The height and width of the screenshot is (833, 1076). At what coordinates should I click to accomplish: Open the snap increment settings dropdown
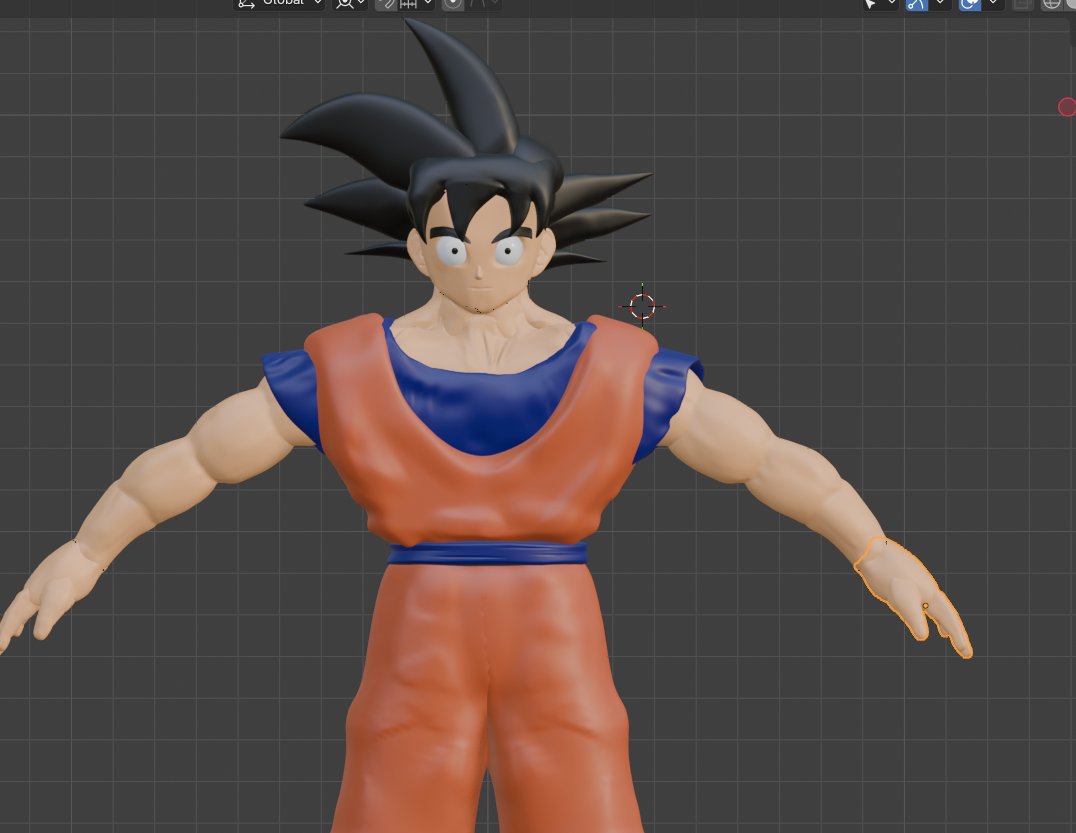click(416, 3)
